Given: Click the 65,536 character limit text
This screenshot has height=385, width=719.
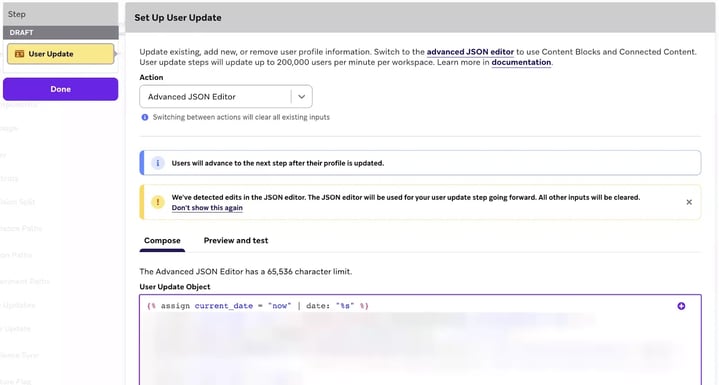Looking at the screenshot, I should pos(246,271).
